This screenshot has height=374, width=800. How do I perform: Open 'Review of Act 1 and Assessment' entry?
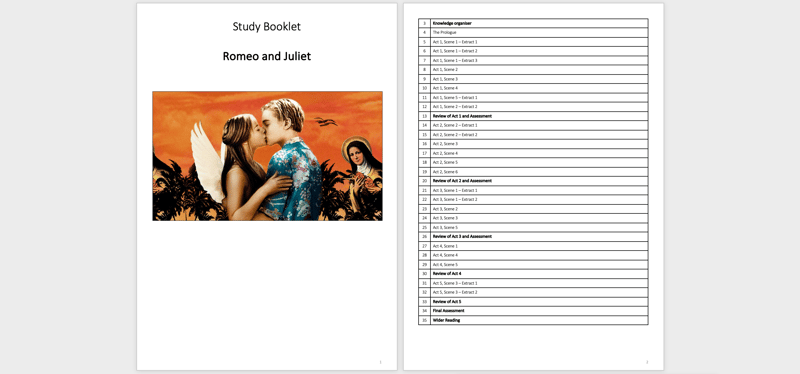click(533, 116)
